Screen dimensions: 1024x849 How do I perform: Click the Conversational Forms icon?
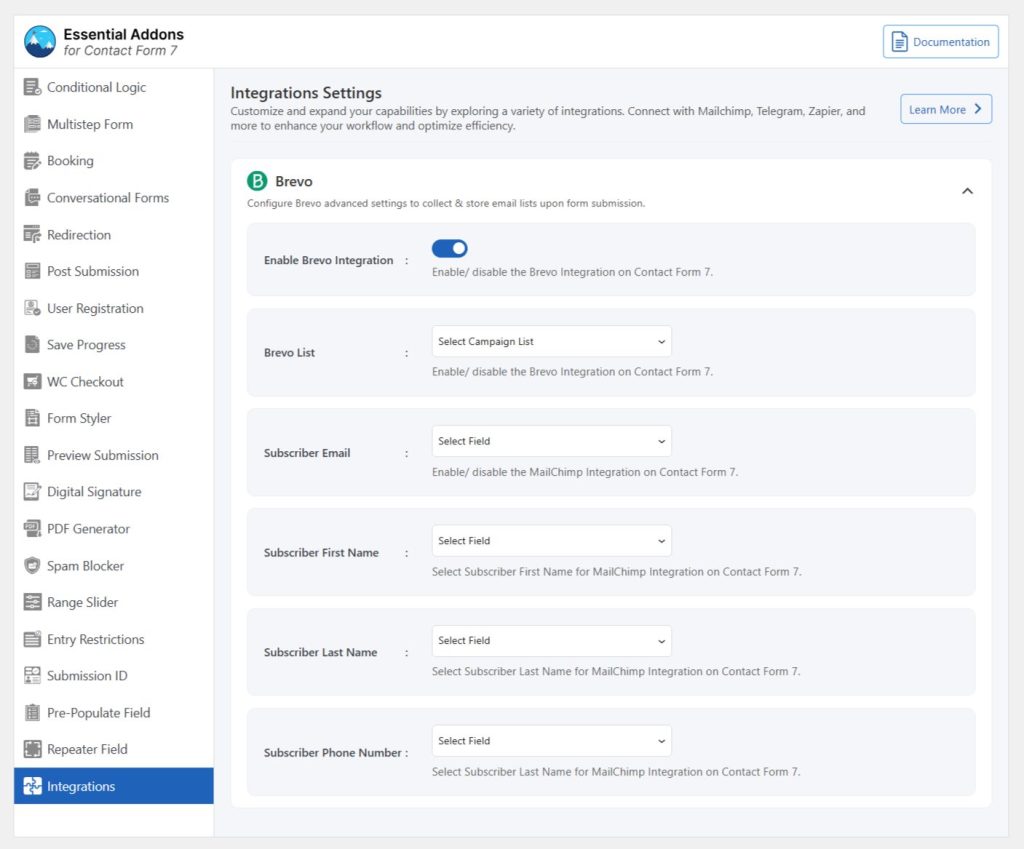[32, 197]
